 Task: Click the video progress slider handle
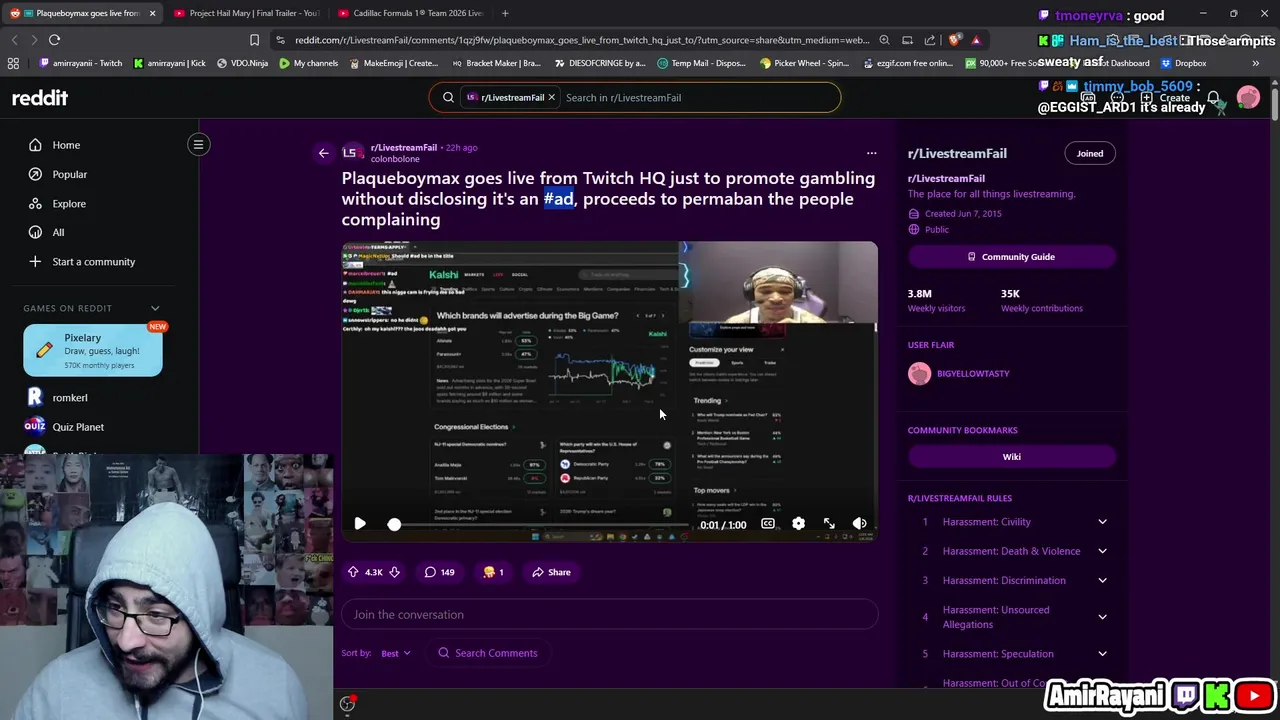[394, 524]
